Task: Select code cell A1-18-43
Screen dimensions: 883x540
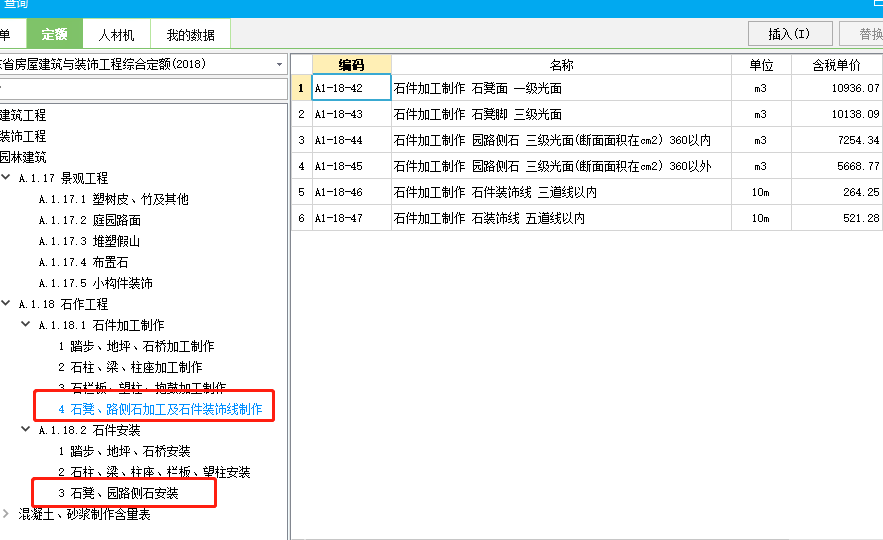Action: [351, 114]
